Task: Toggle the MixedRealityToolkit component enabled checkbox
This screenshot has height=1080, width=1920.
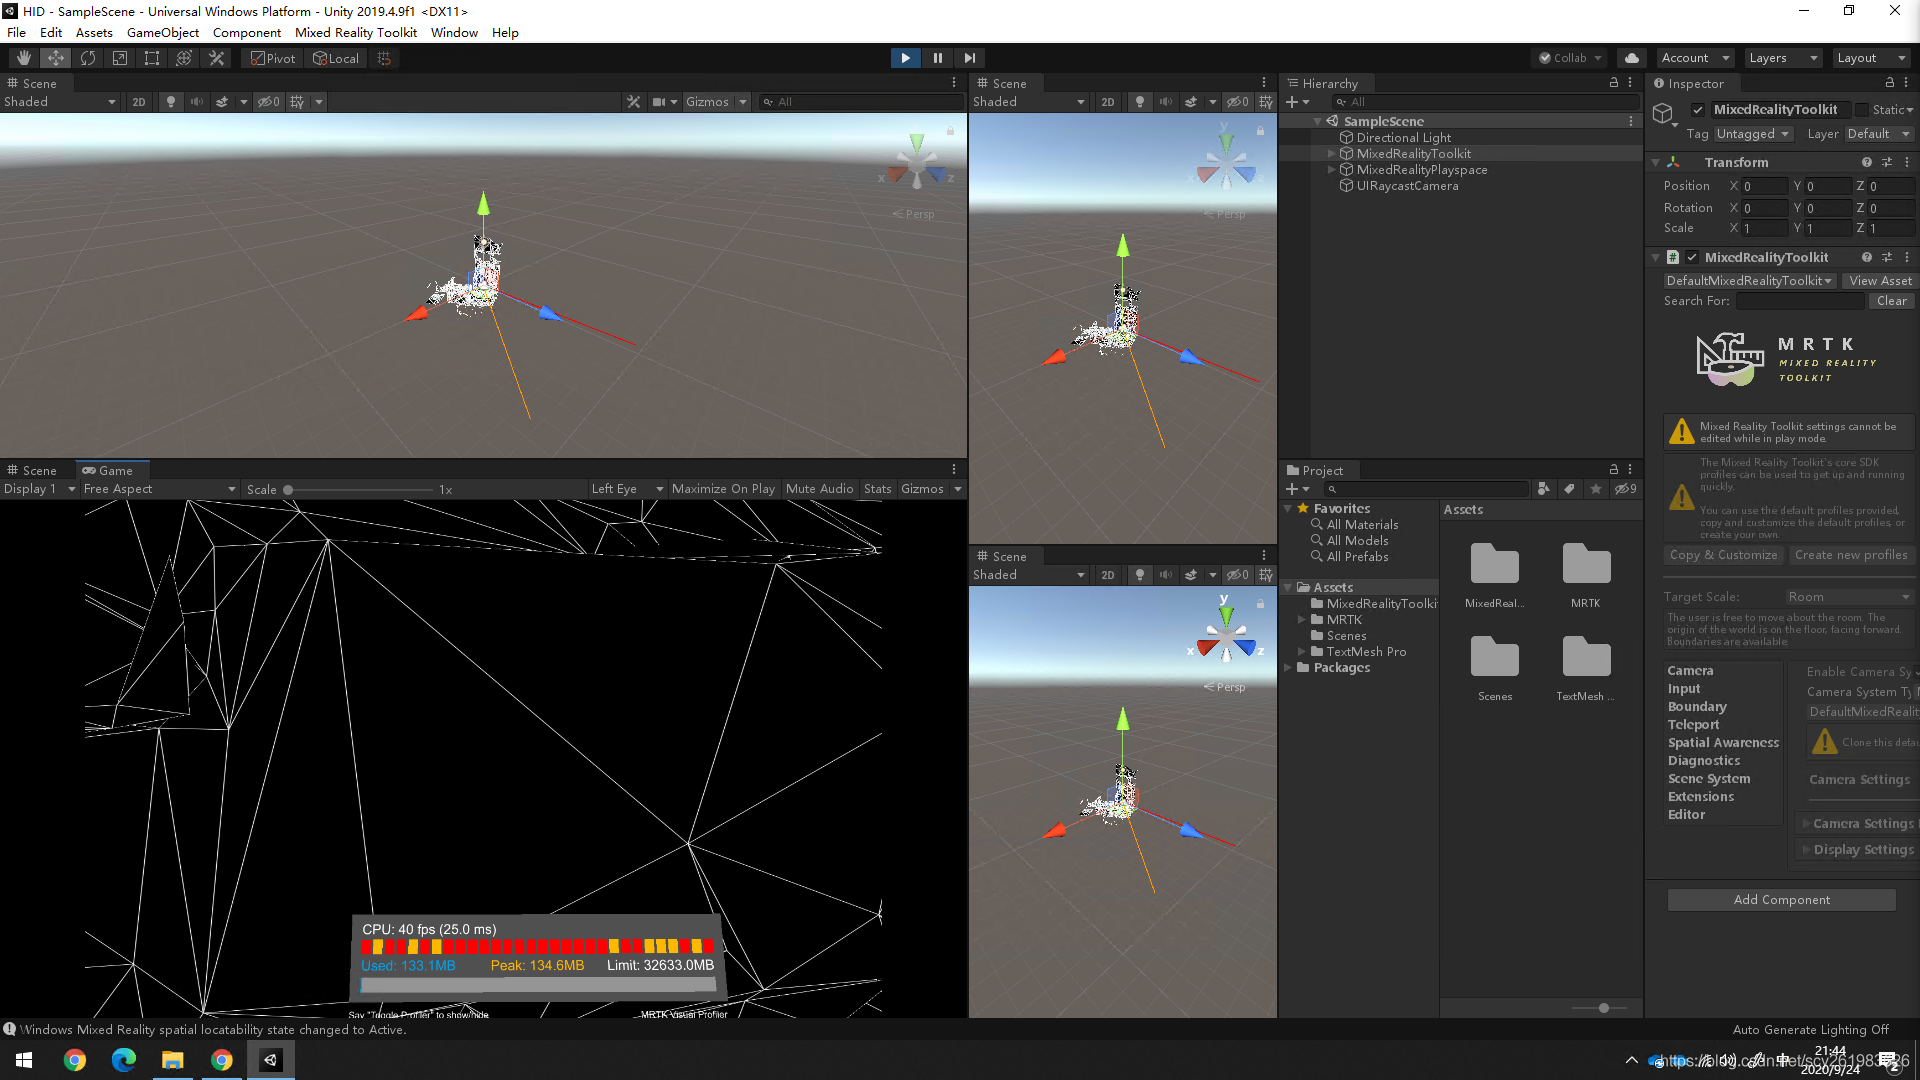Action: 1692,257
